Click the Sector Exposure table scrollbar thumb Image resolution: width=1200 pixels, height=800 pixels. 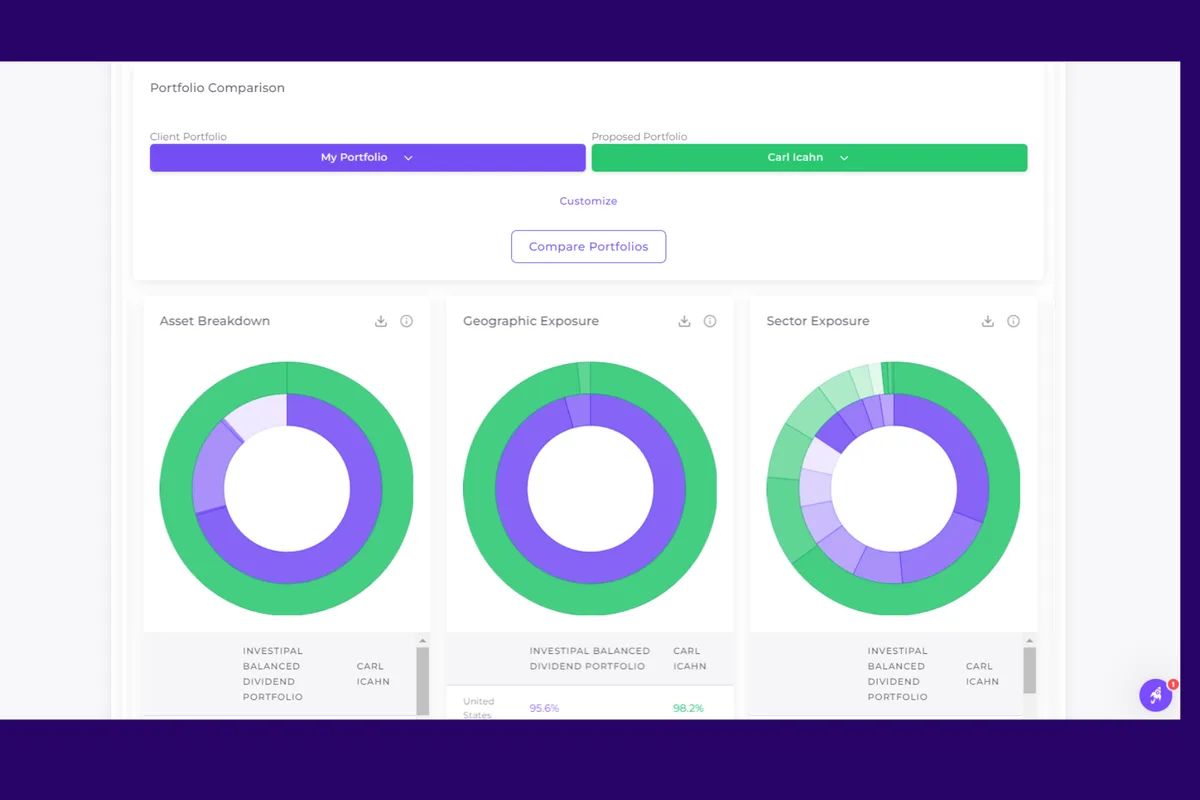pos(1029,670)
